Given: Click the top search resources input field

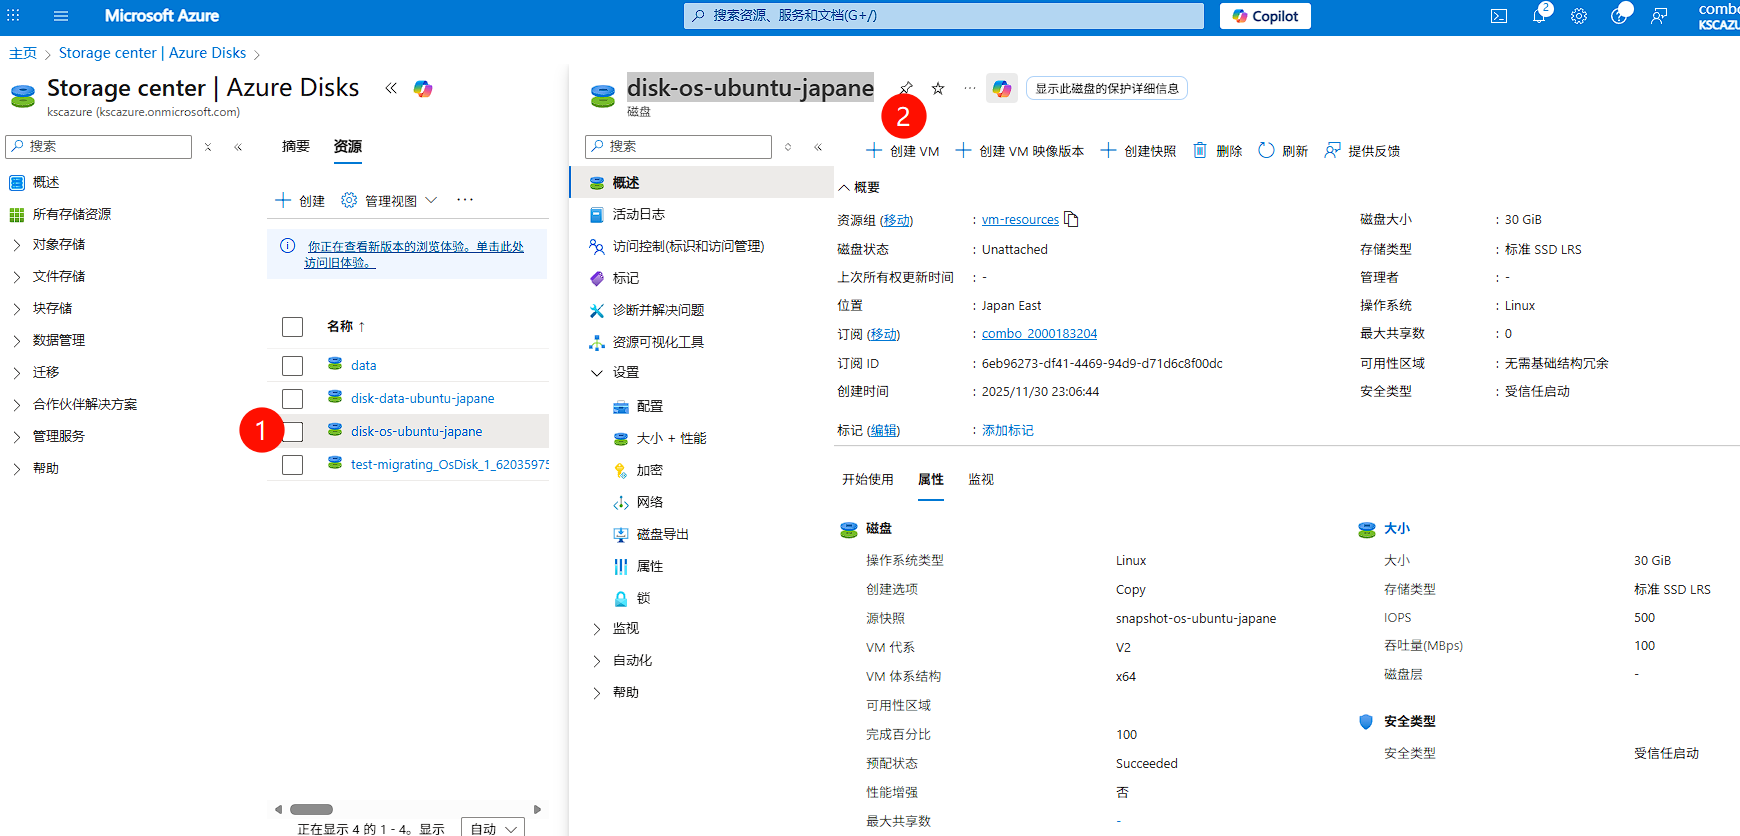Looking at the screenshot, I should (943, 16).
